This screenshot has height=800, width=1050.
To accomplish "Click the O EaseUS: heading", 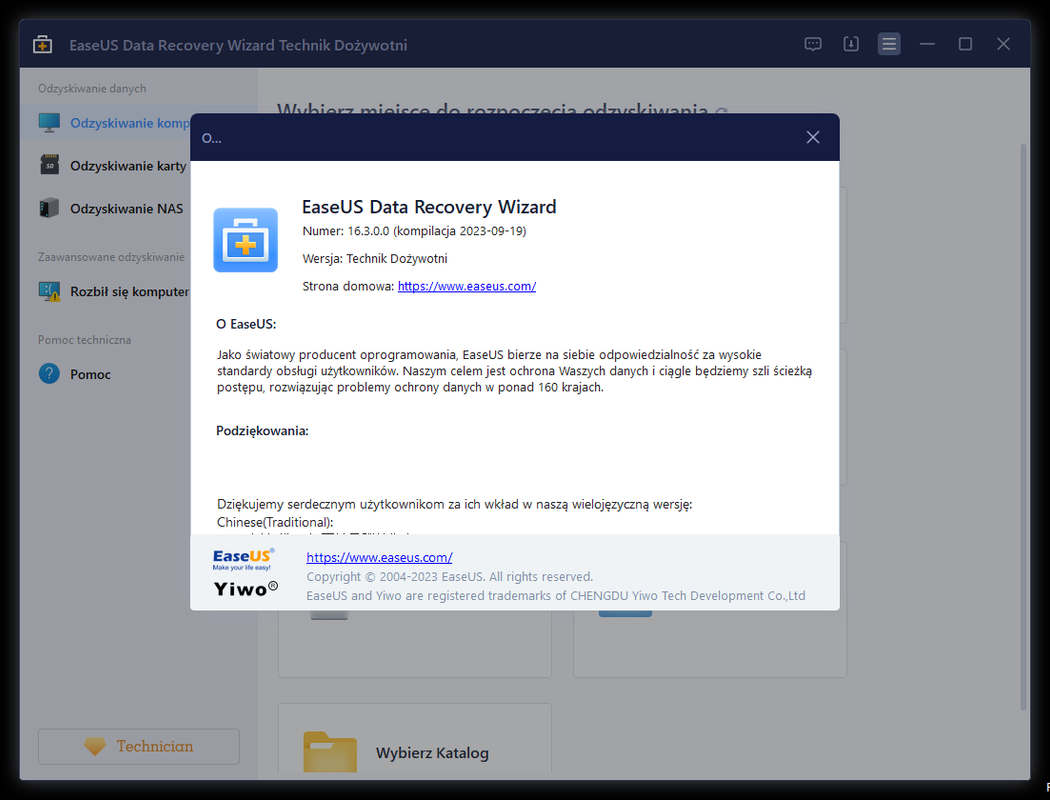I will [246, 324].
